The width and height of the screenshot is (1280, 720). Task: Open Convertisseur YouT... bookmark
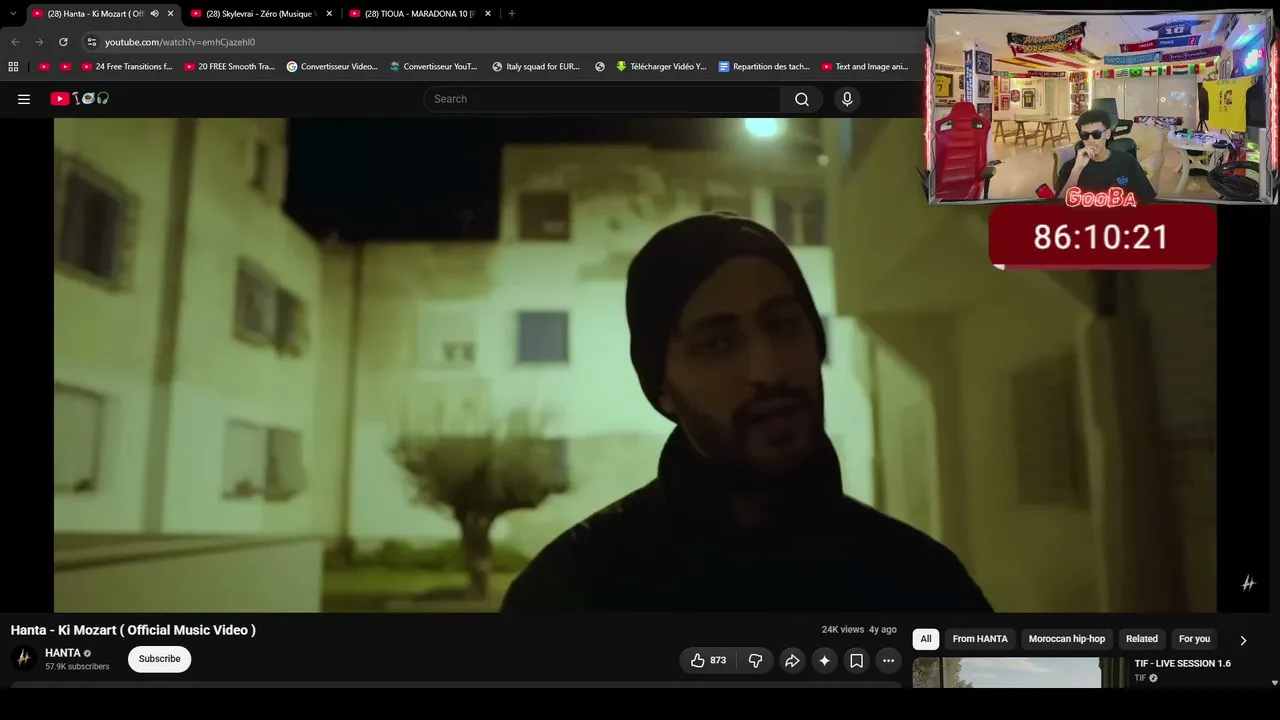pos(433,67)
